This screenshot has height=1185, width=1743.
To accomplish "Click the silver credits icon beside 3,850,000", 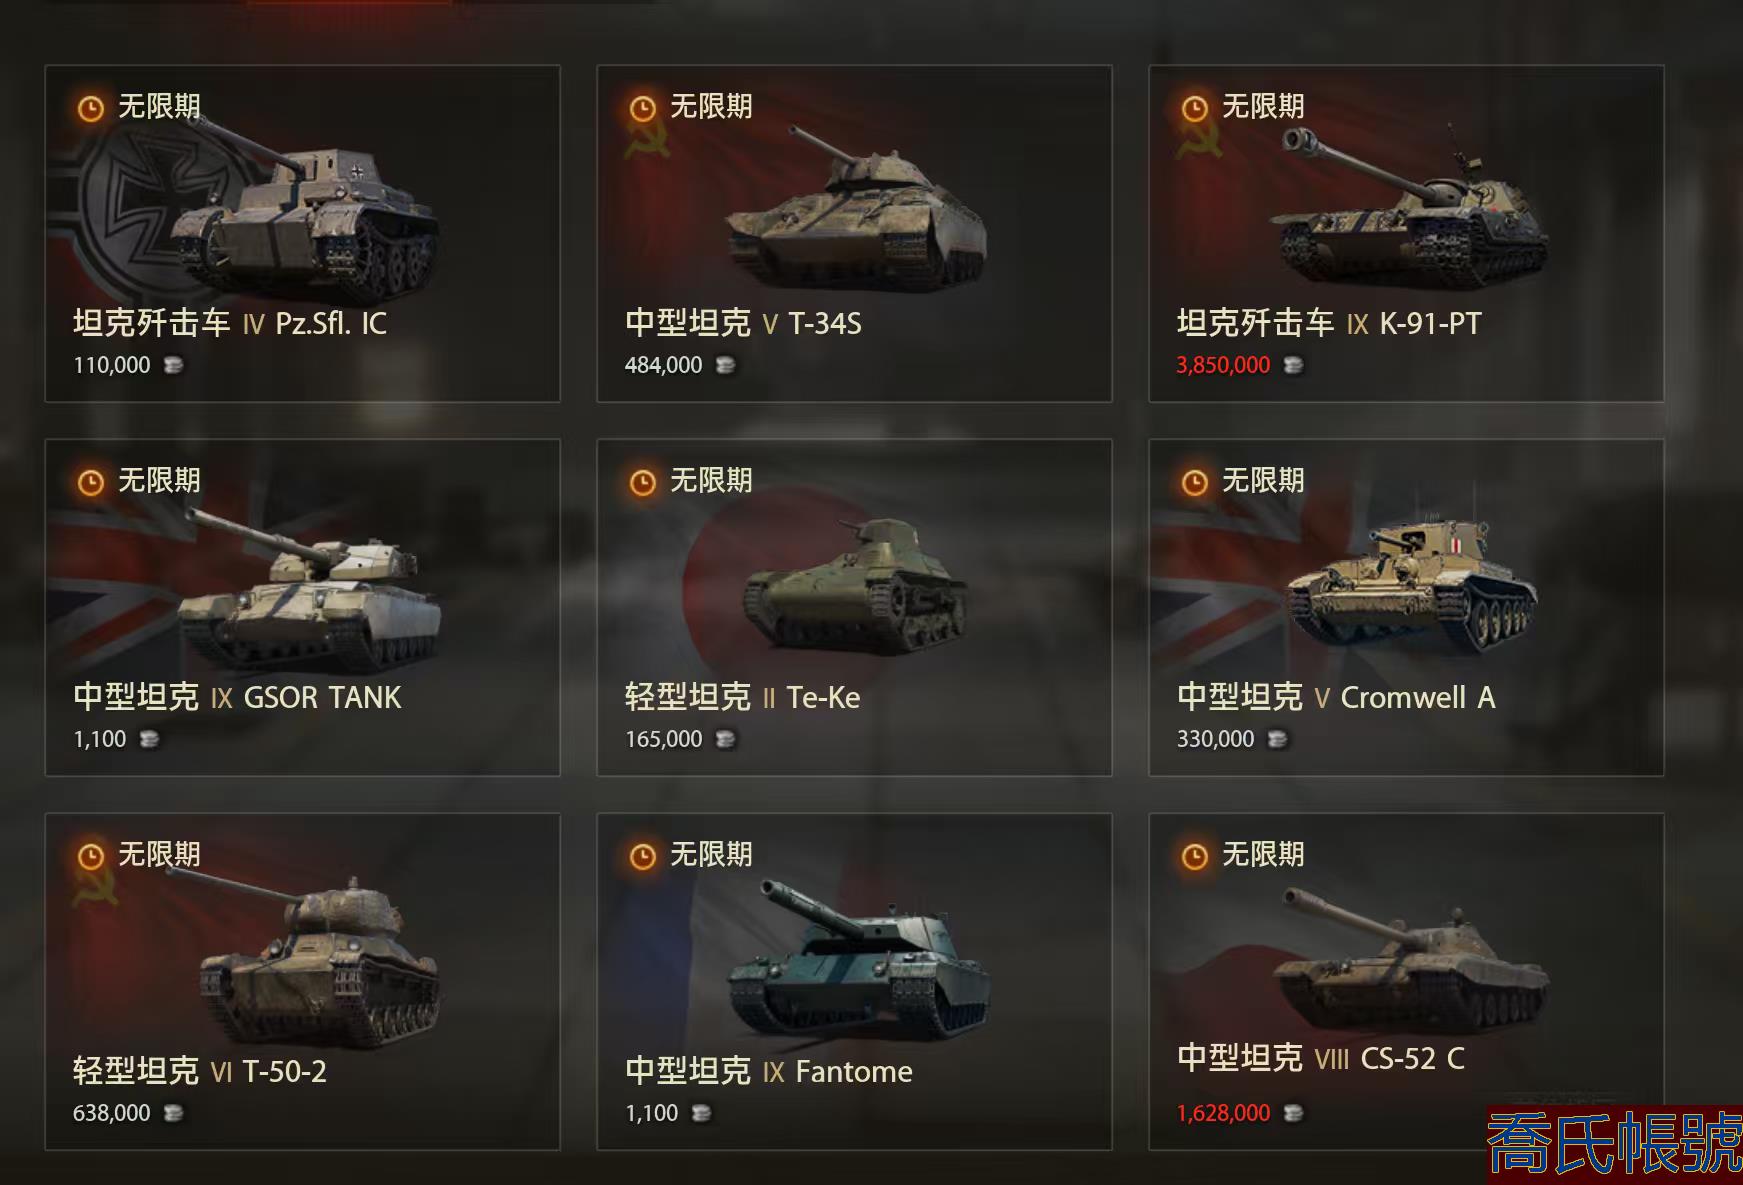I will 1293,365.
